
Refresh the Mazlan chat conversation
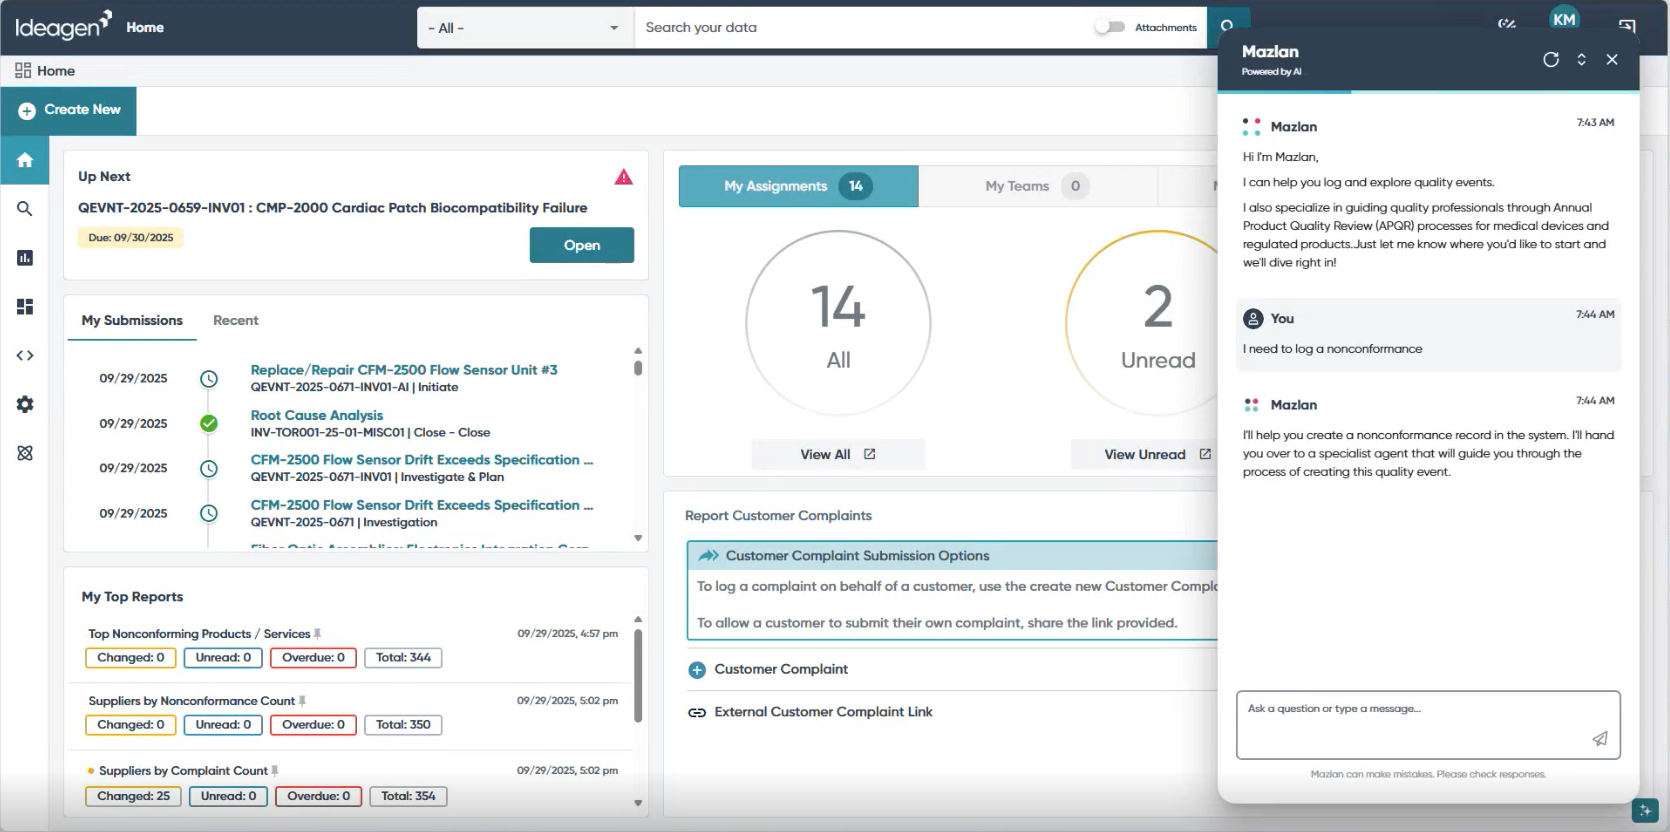(1551, 59)
